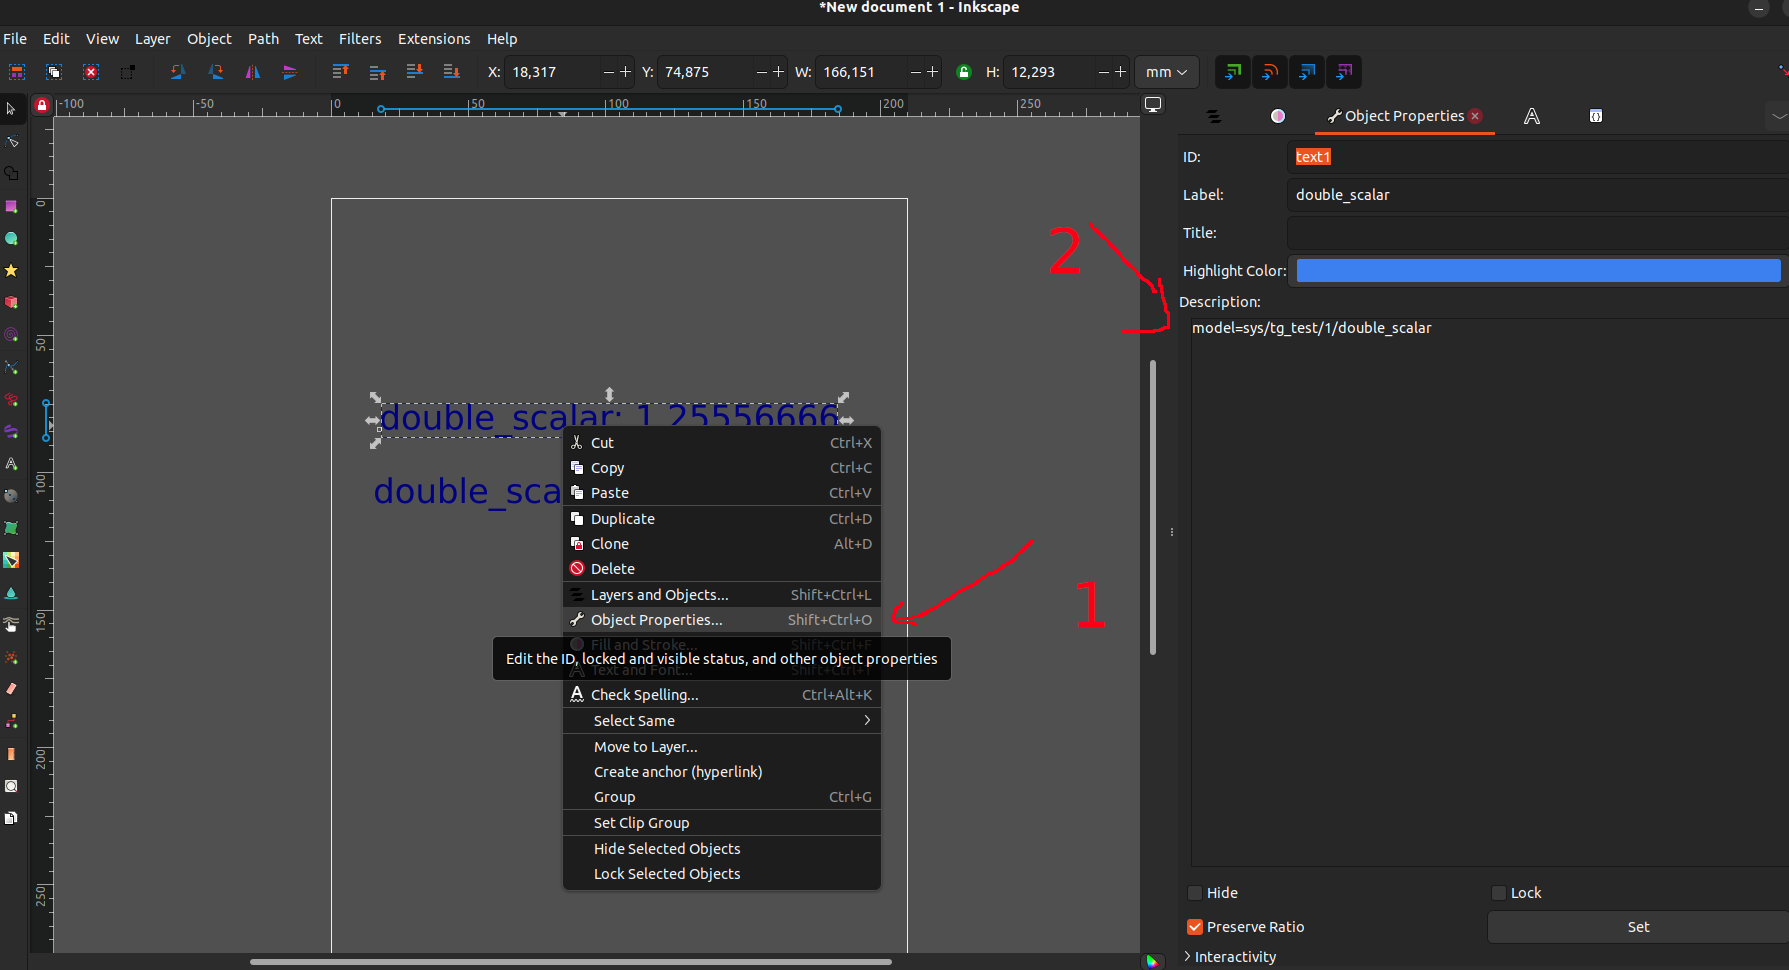Increase the W width value
The height and width of the screenshot is (970, 1789).
click(x=932, y=72)
